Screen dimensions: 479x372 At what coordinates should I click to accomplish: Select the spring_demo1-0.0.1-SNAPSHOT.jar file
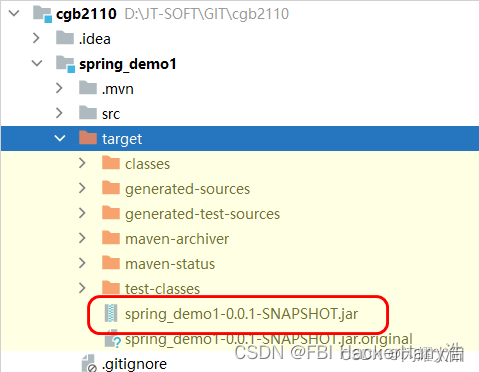241,314
